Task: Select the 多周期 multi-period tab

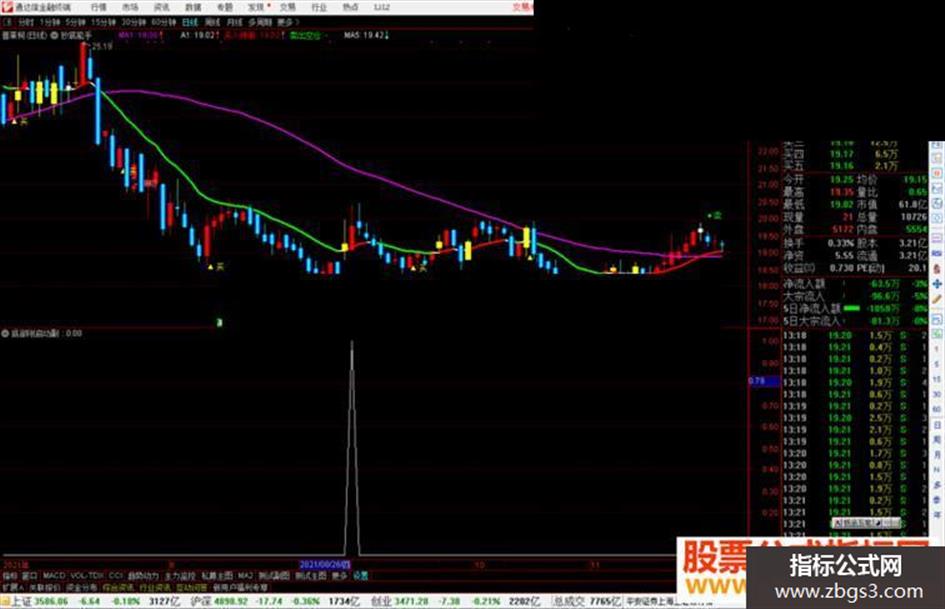Action: tap(260, 22)
